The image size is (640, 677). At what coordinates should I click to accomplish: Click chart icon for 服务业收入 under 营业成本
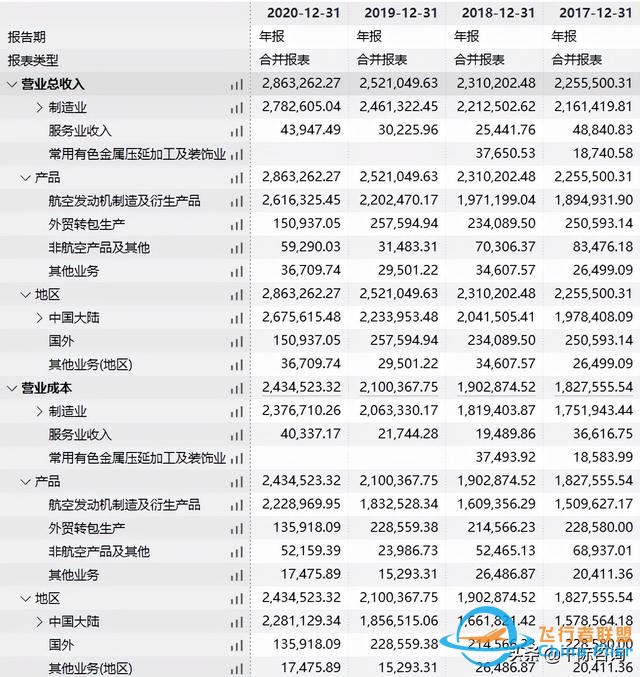[x=237, y=435]
